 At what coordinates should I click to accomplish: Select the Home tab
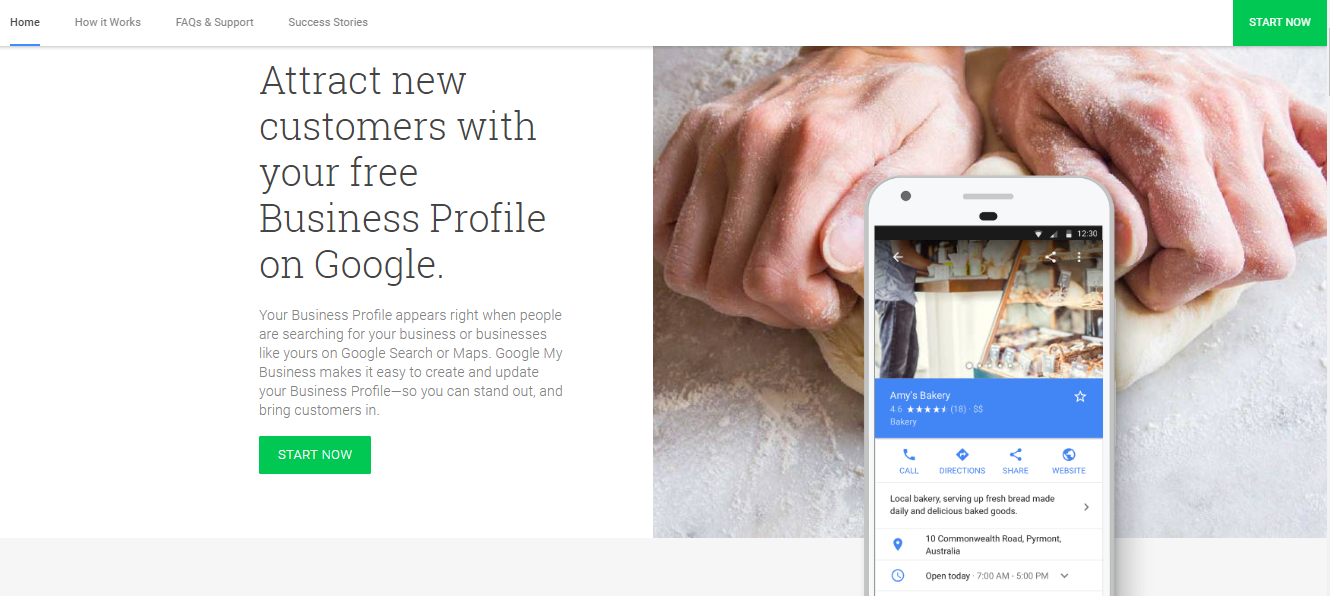[x=25, y=22]
